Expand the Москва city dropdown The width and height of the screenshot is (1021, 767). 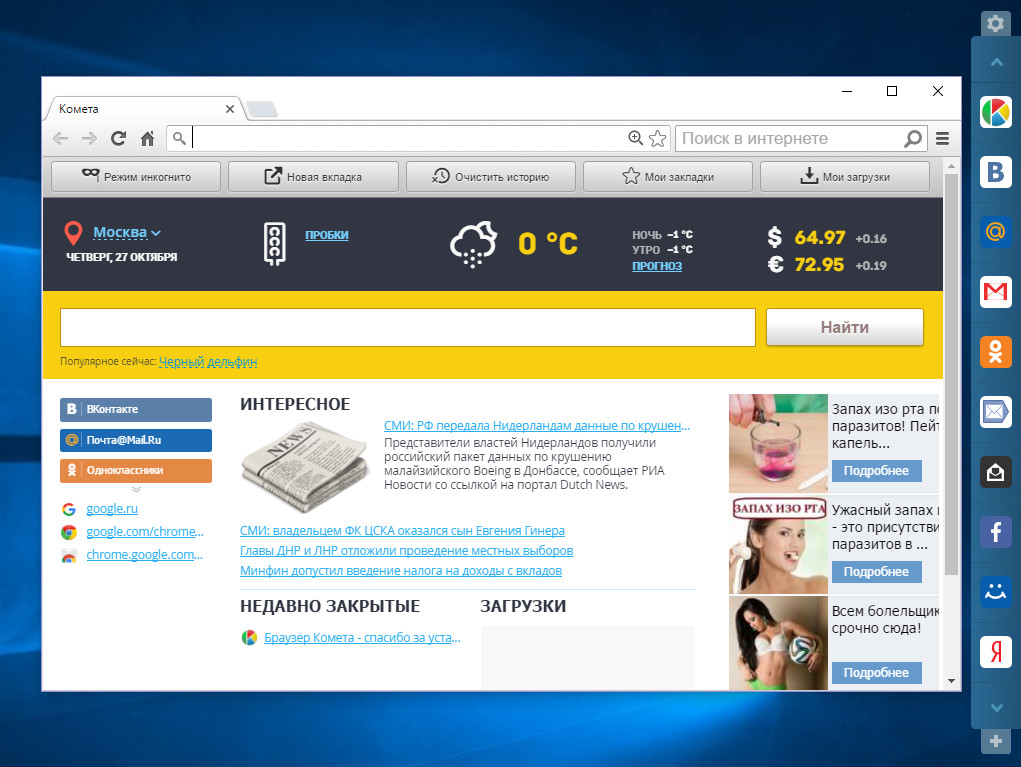(x=127, y=232)
